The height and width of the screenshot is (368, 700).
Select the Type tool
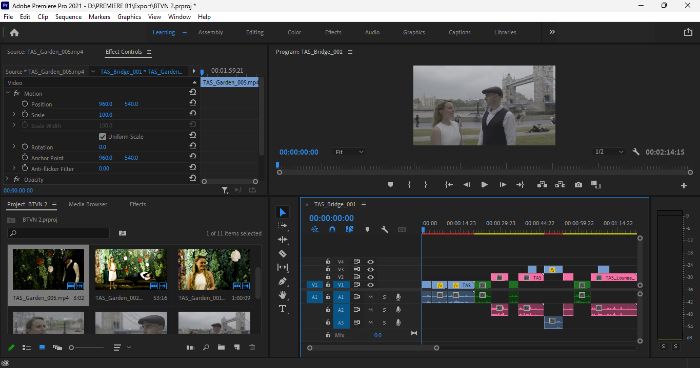coord(283,309)
